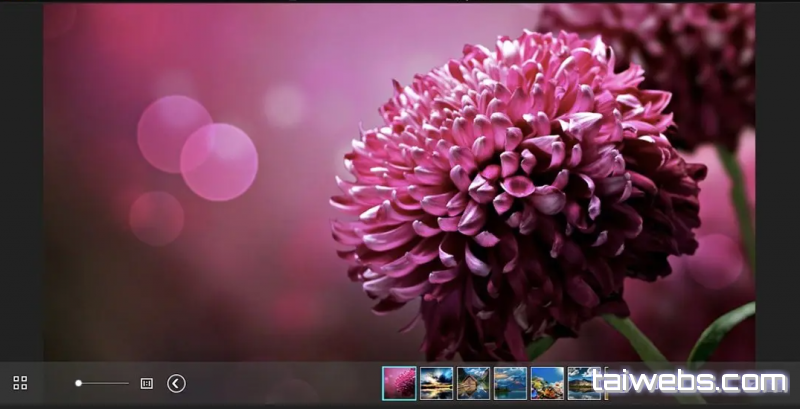Select the sixth thumbnail in the filmstrip
Screen dimensions: 800x409
[x=582, y=383]
